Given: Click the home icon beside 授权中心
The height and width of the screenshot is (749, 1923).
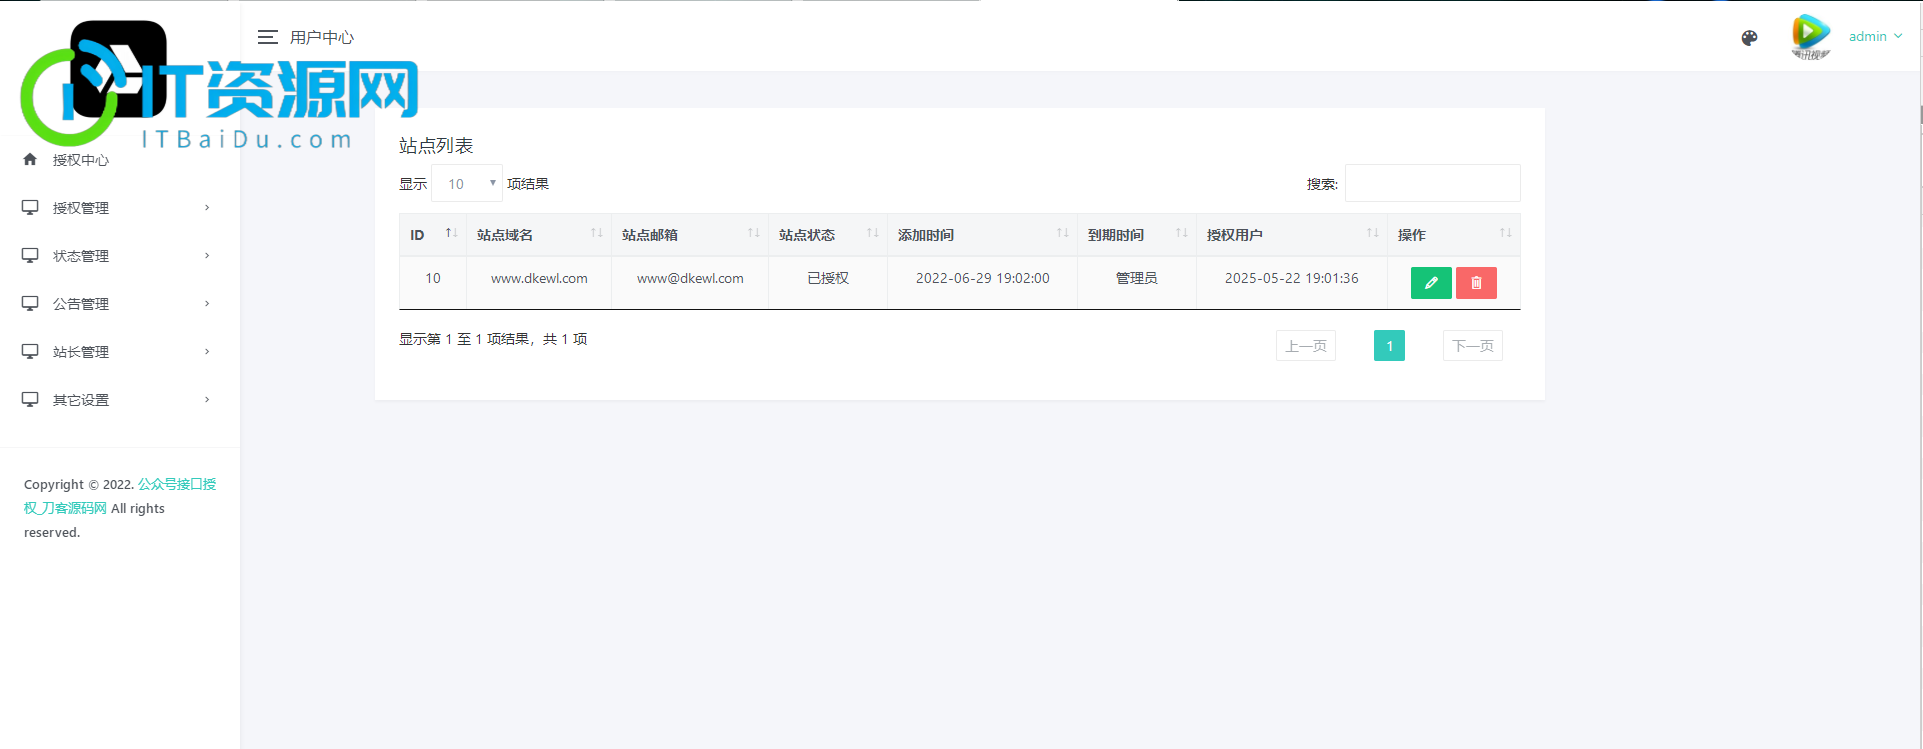Looking at the screenshot, I should point(30,159).
